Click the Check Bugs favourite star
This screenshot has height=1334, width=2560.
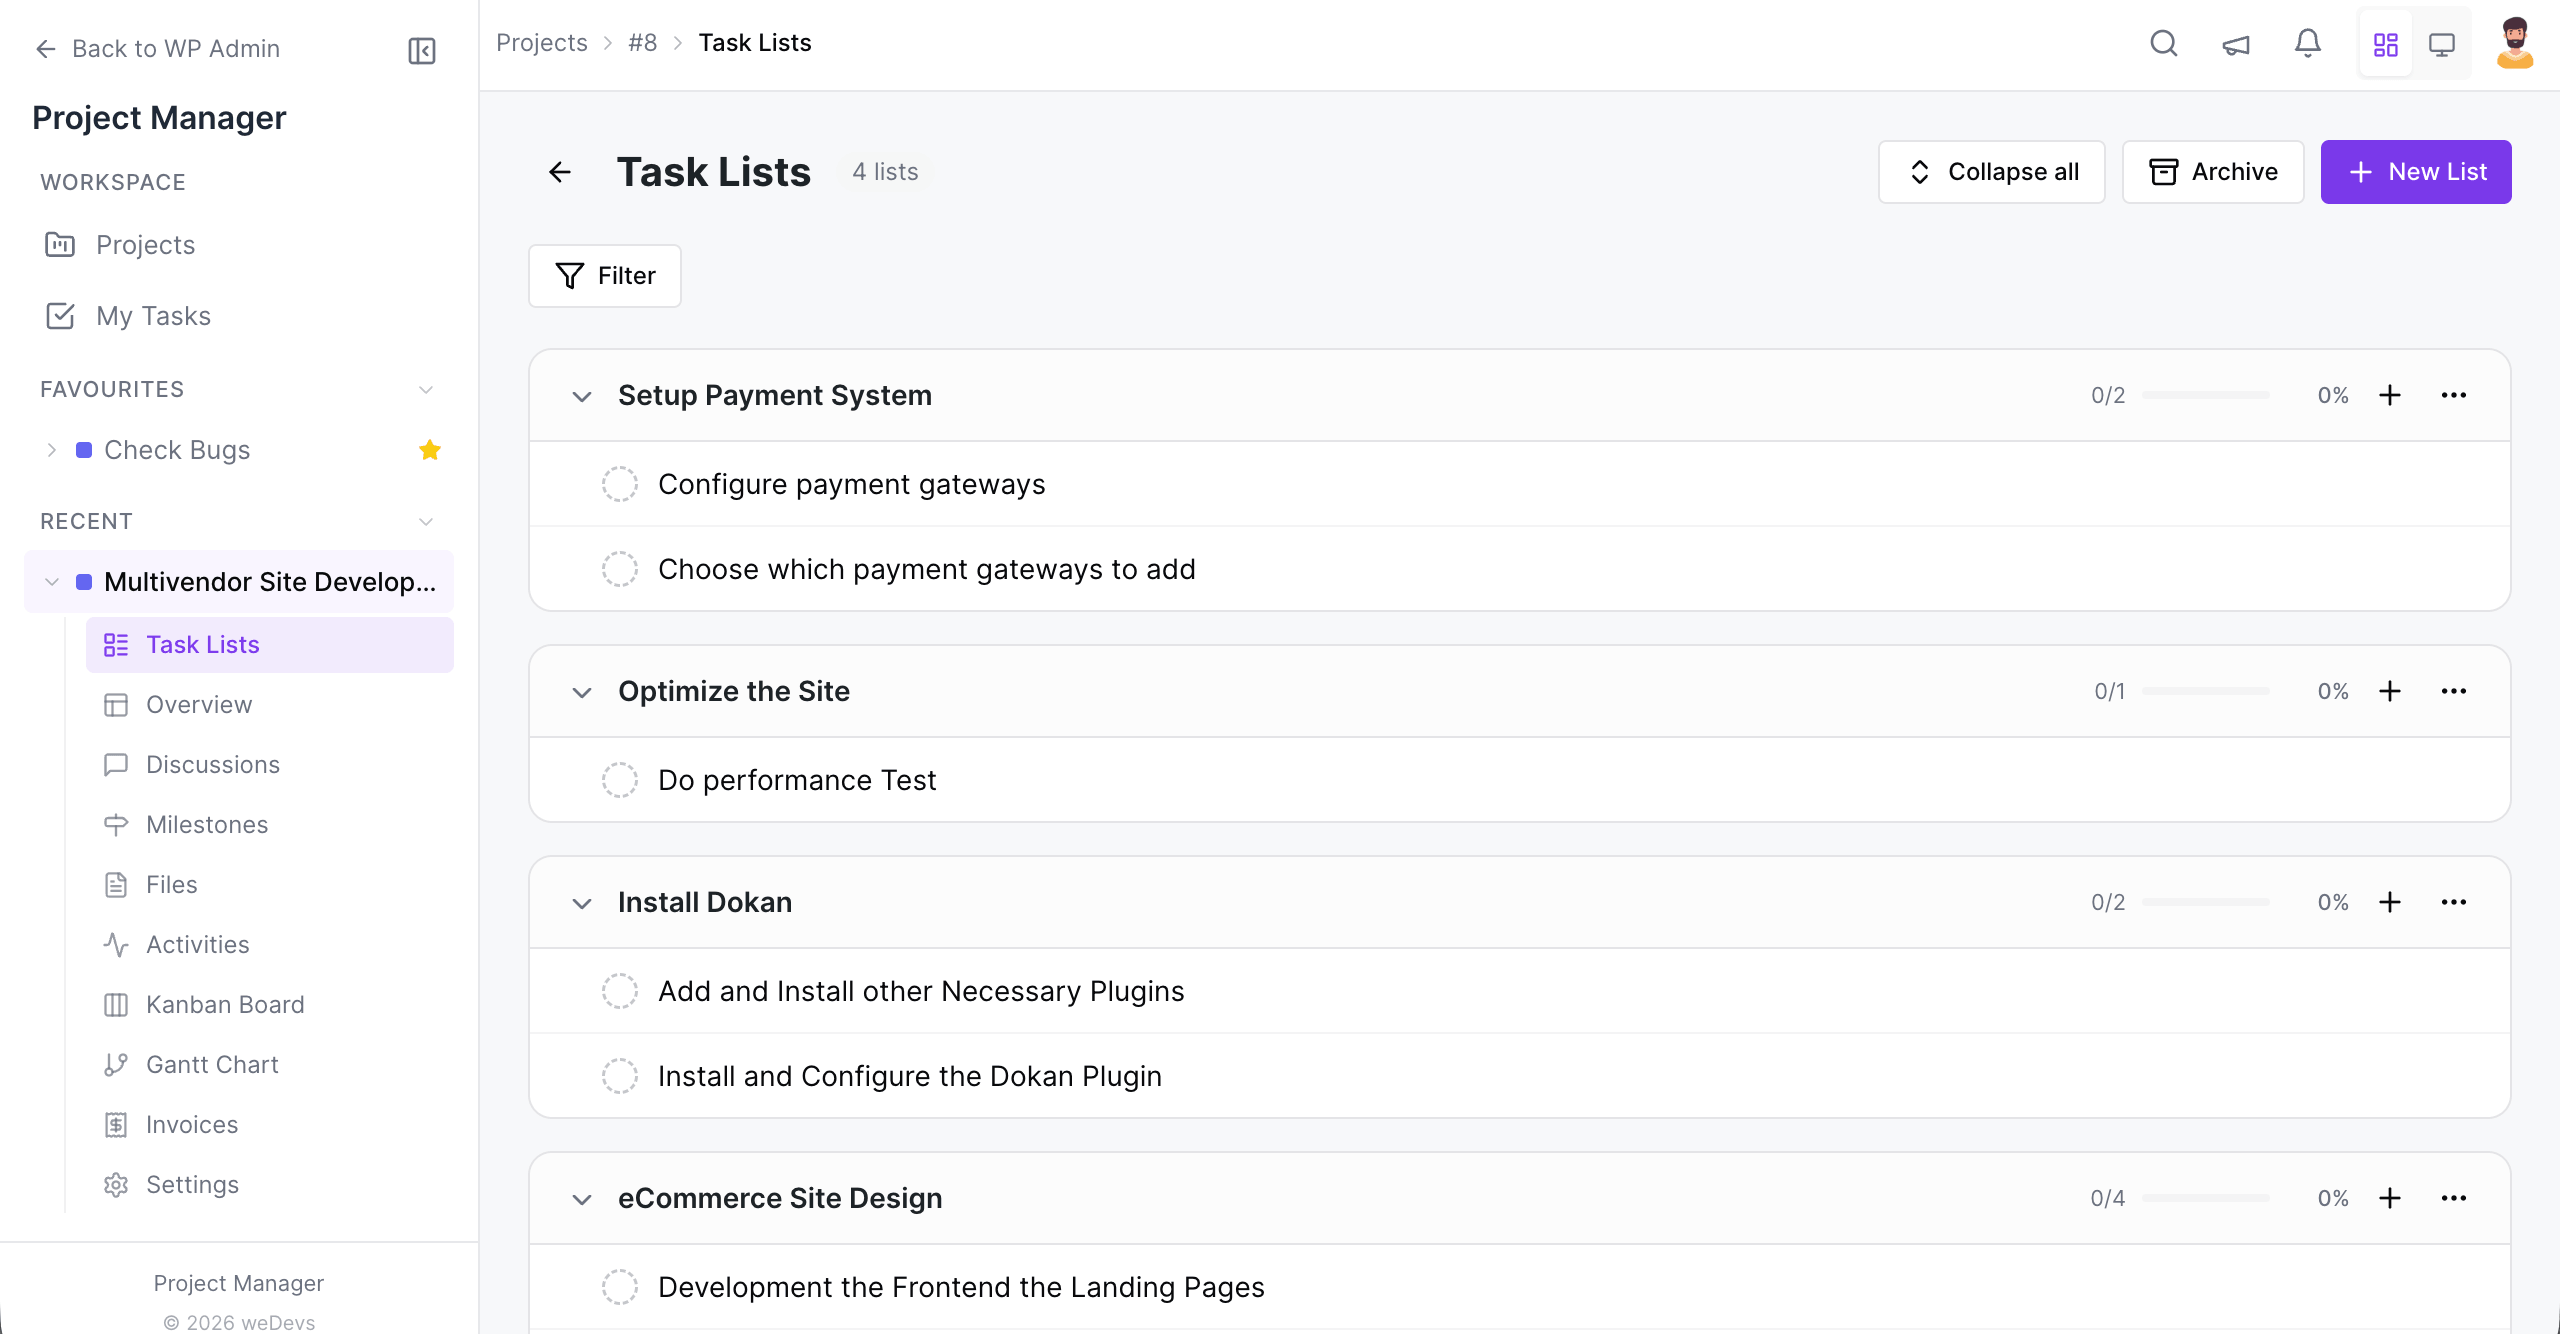tap(430, 450)
